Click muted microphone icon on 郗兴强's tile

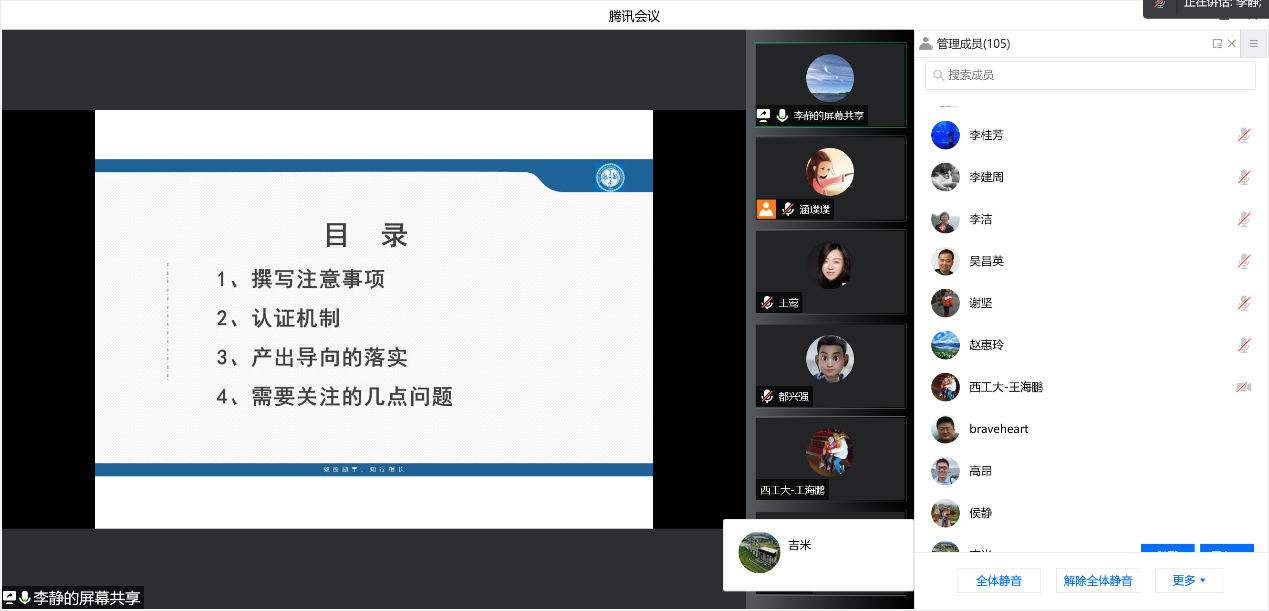(x=766, y=396)
